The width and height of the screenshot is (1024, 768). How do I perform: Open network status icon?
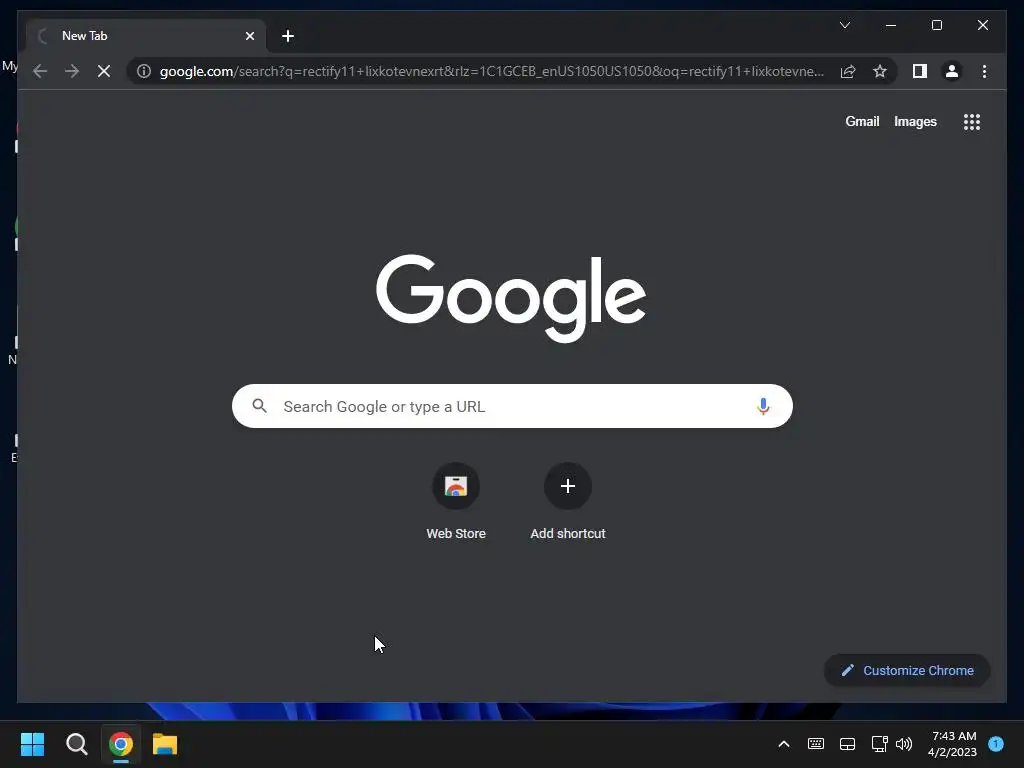coord(879,744)
